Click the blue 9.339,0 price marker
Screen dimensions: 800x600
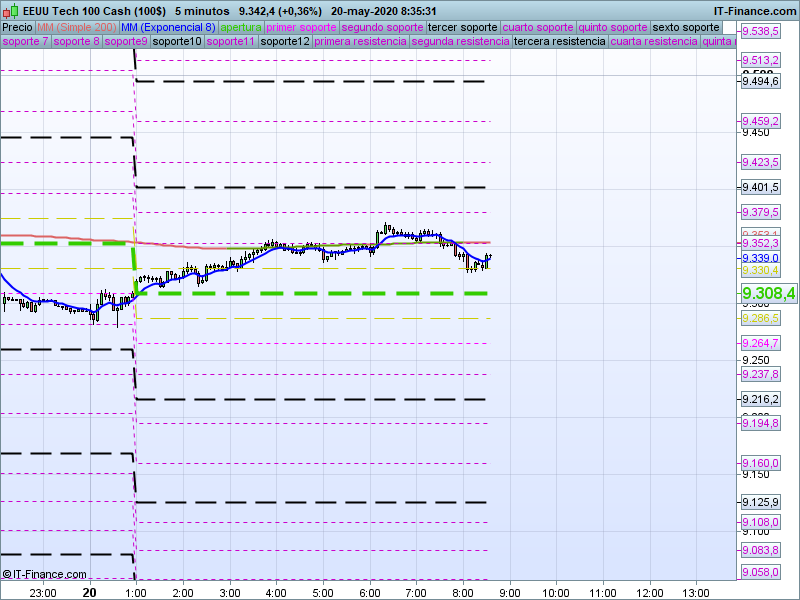[760, 257]
